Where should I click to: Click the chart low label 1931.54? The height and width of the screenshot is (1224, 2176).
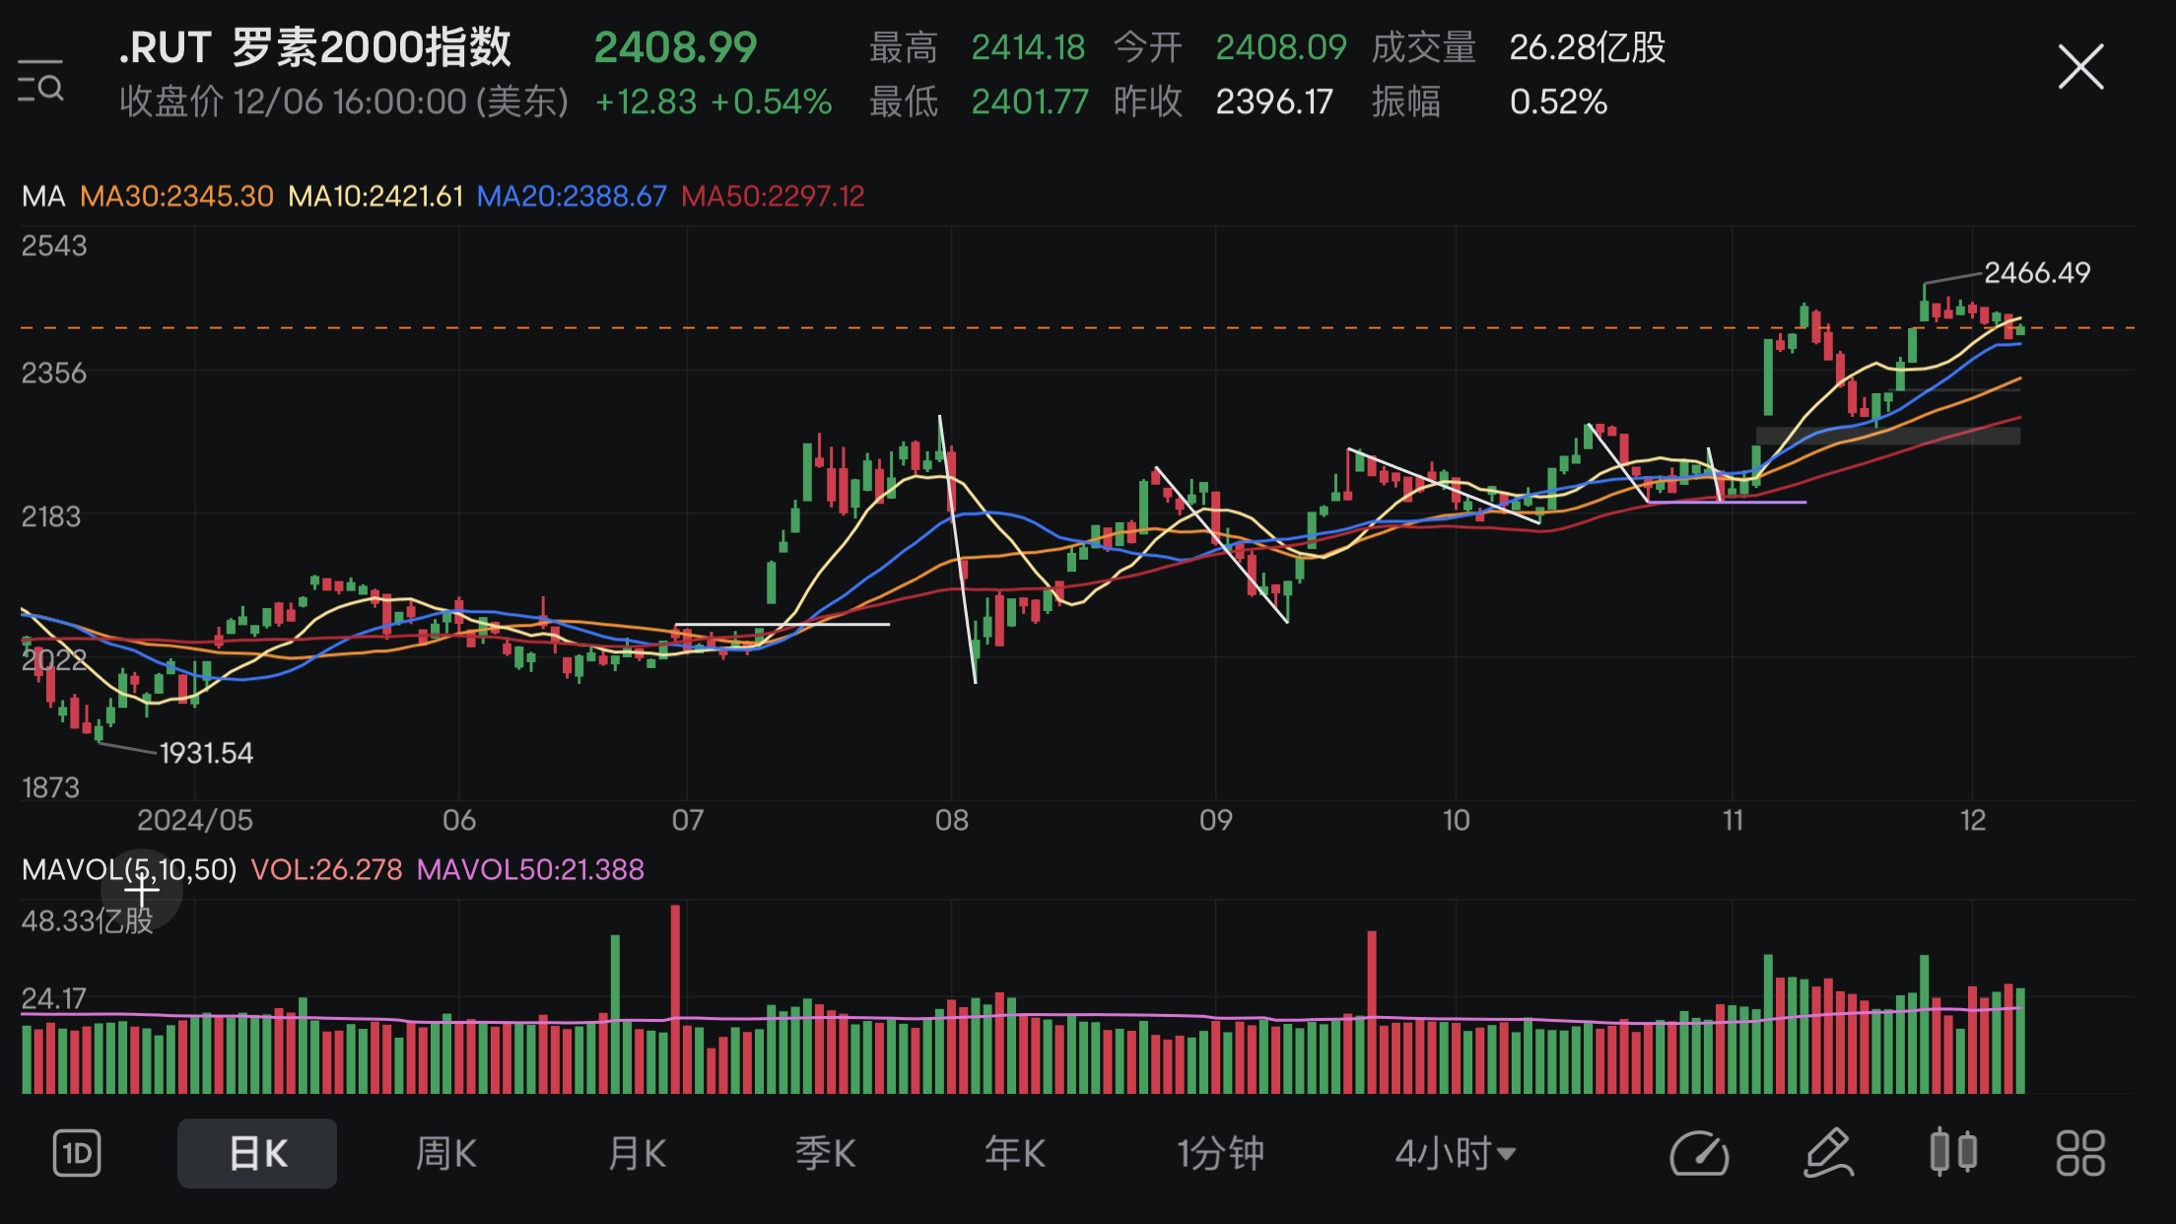click(x=206, y=753)
